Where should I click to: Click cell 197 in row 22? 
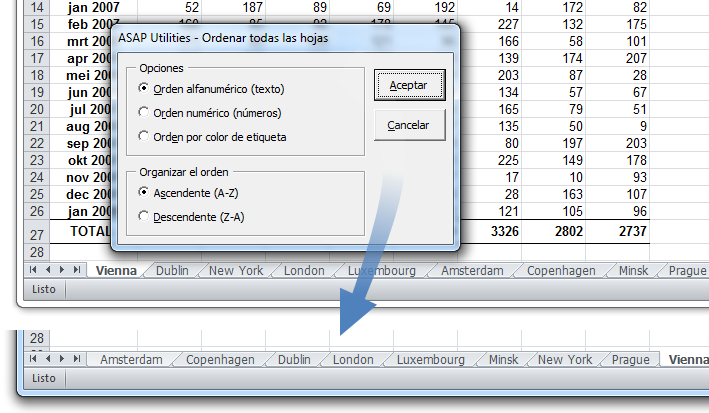tap(553, 143)
